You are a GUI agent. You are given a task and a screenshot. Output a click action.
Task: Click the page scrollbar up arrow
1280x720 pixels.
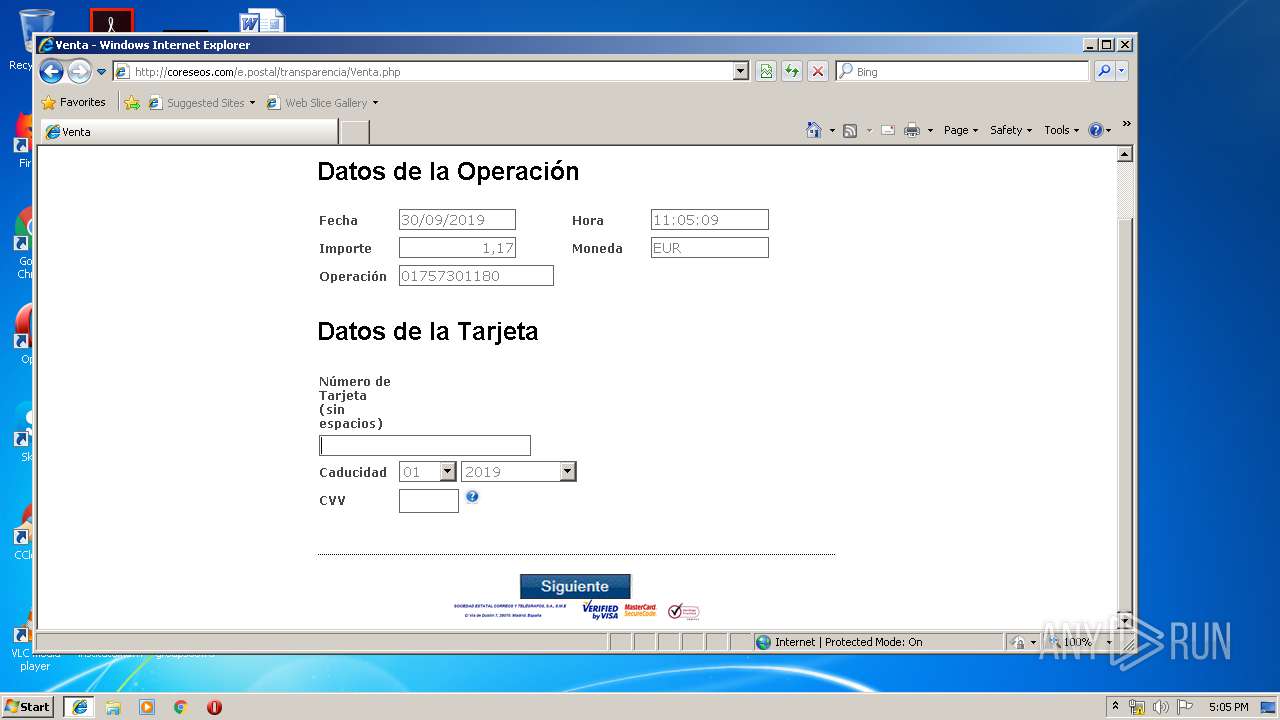point(1125,154)
